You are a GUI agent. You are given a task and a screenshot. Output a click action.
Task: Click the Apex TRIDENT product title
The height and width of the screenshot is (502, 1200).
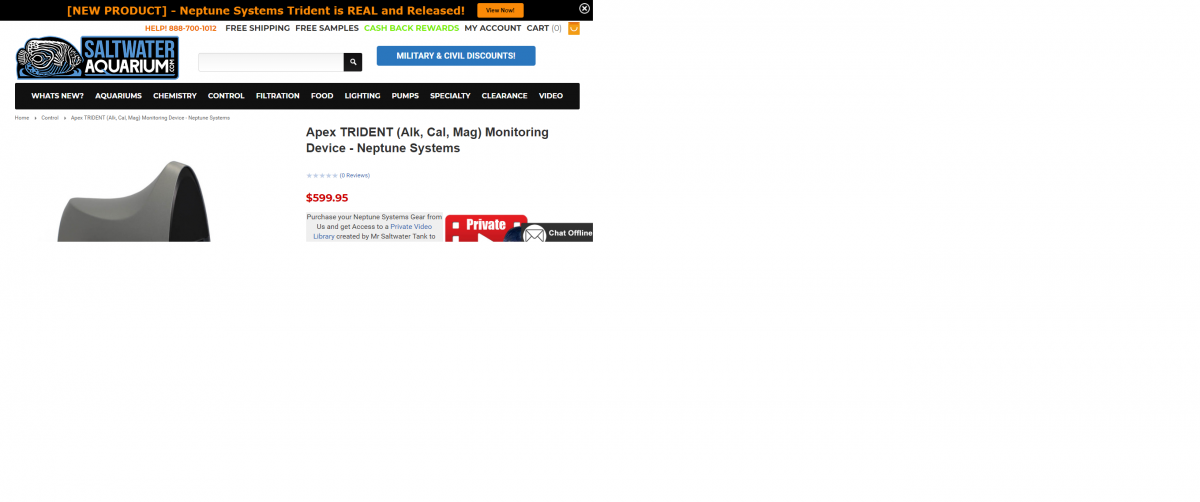(x=427, y=140)
